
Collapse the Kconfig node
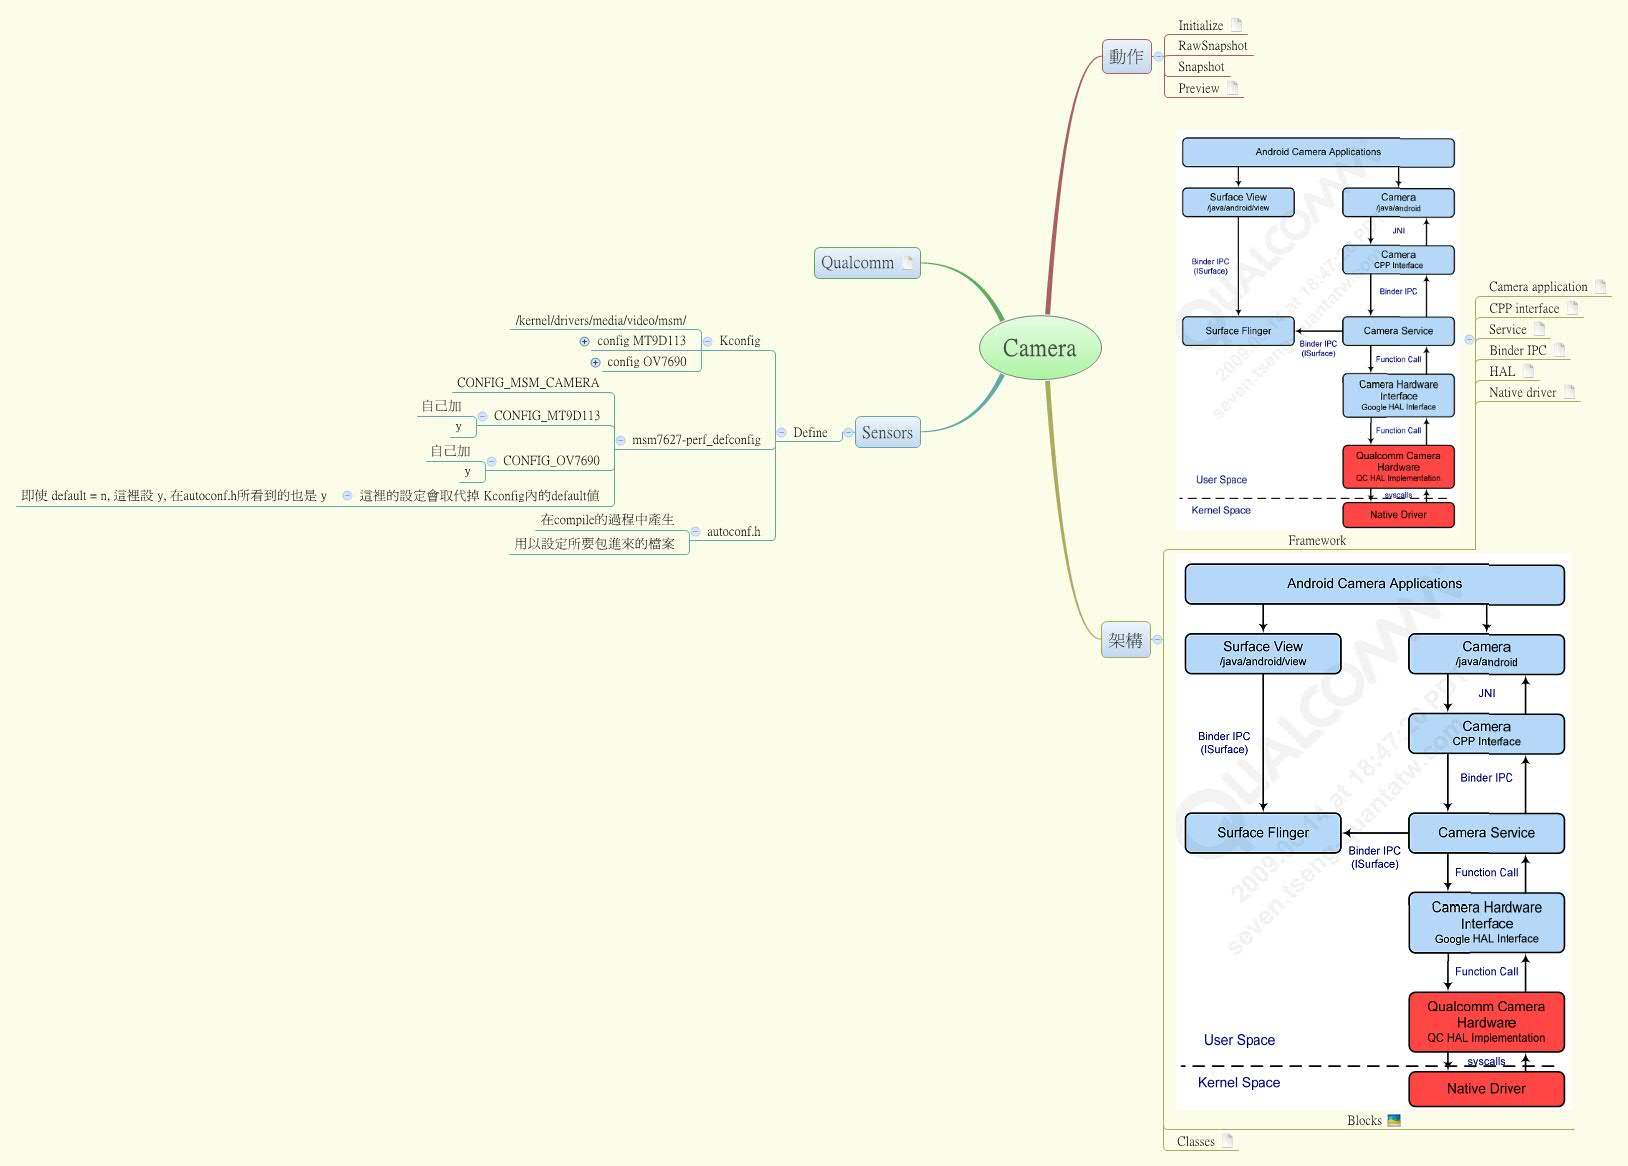click(708, 341)
